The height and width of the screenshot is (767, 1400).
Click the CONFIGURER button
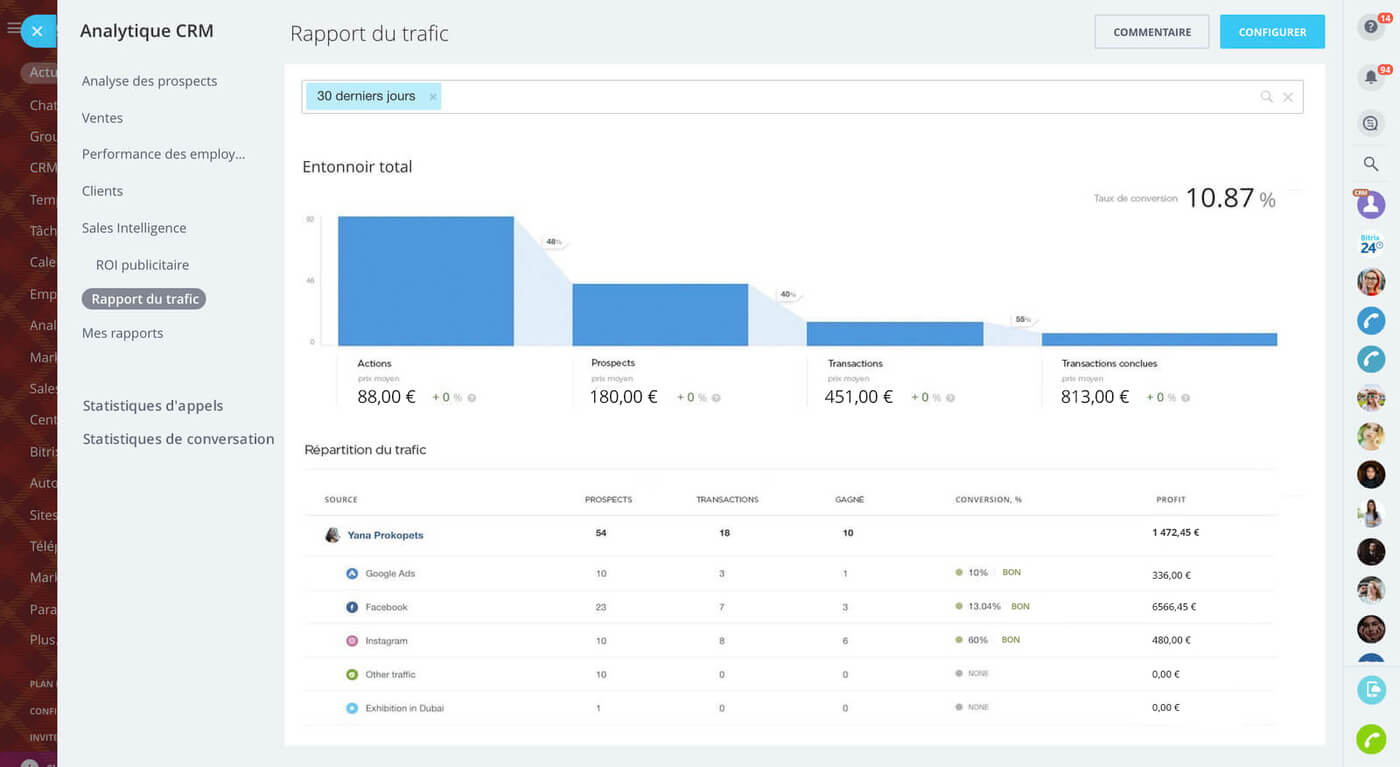(1272, 32)
